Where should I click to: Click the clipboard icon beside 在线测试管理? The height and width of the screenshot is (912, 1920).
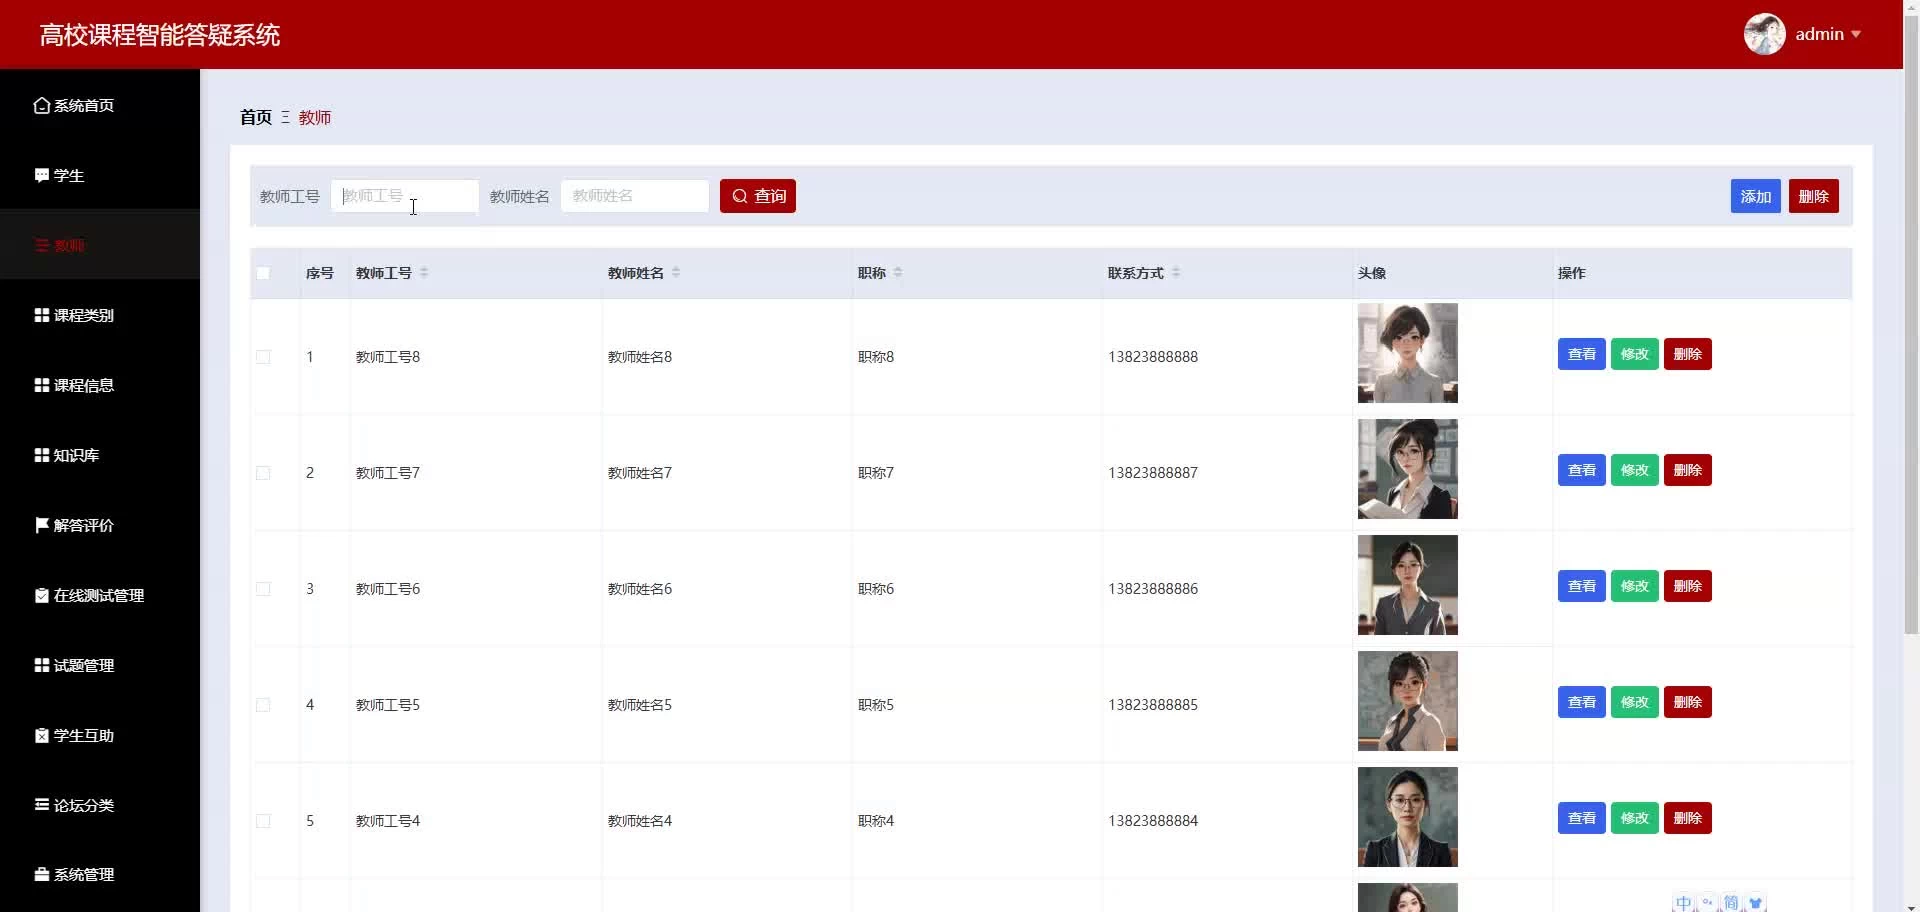(x=41, y=595)
